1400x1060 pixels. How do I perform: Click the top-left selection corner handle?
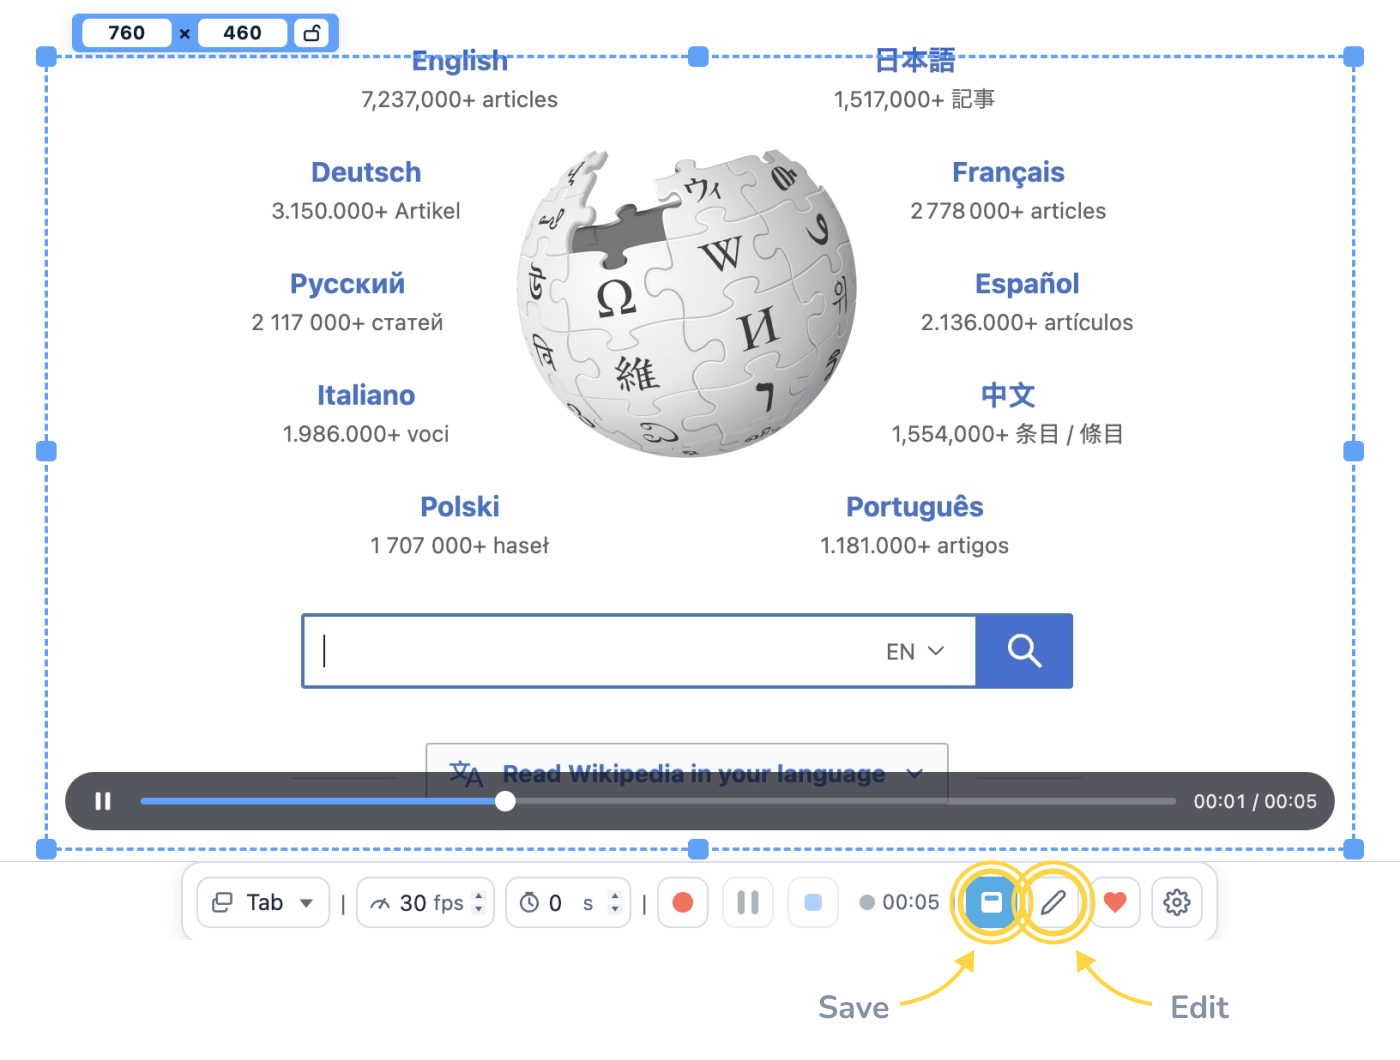click(46, 57)
